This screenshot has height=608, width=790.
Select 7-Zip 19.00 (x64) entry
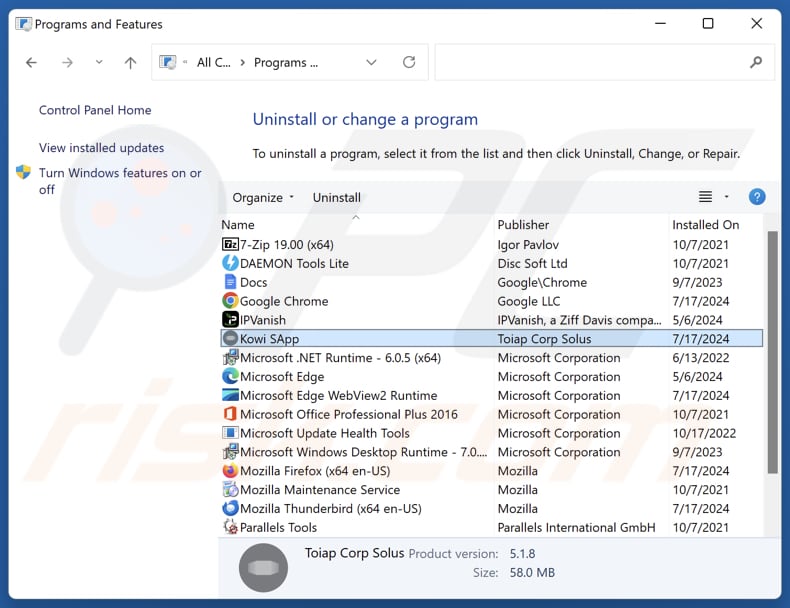click(492, 244)
